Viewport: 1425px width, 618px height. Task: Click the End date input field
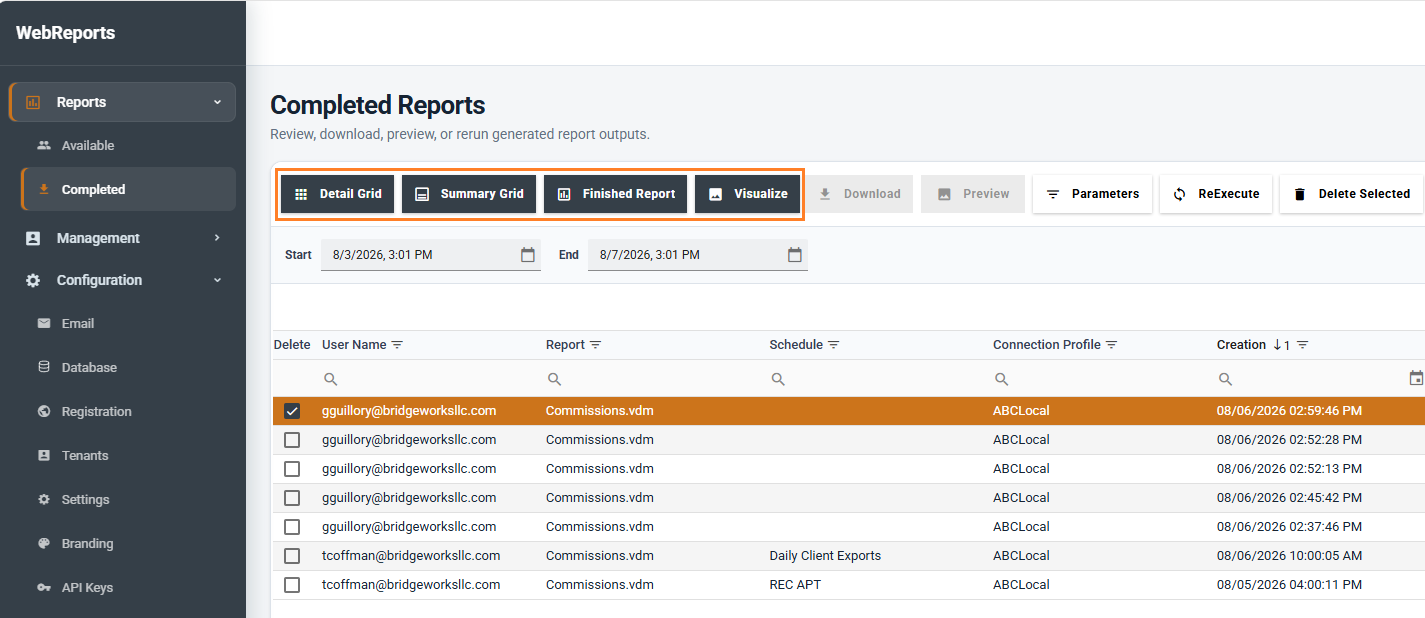[698, 255]
